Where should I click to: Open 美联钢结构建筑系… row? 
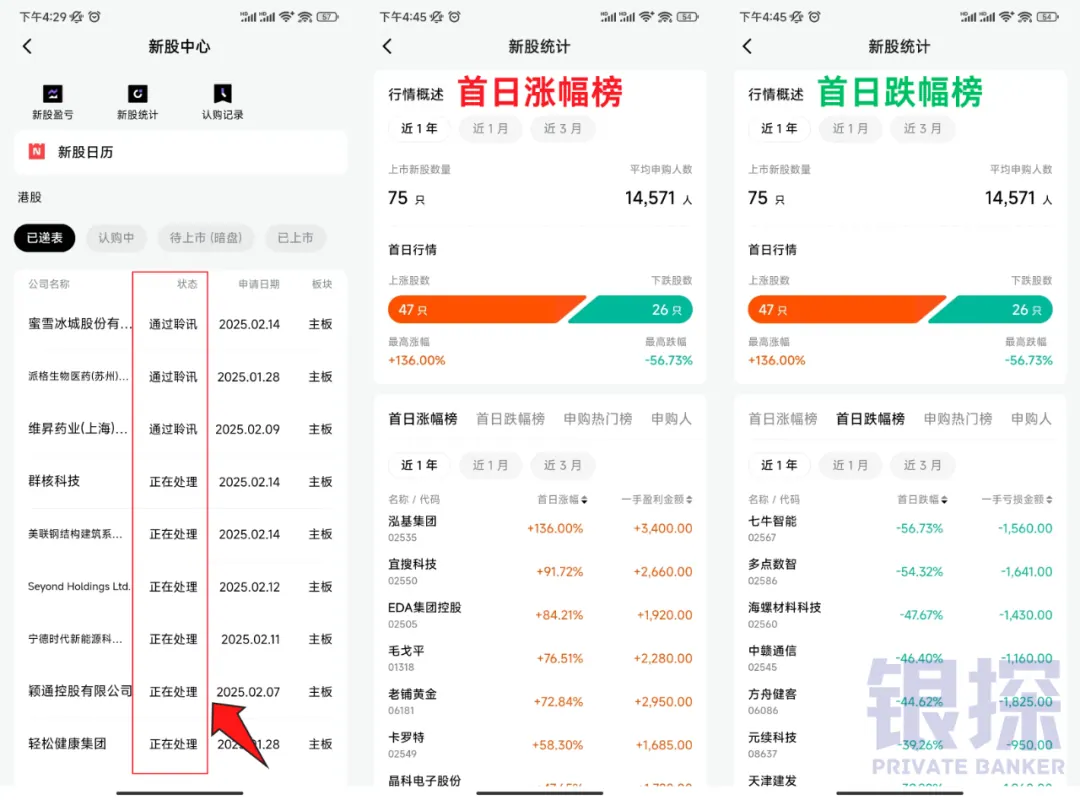[x=180, y=534]
